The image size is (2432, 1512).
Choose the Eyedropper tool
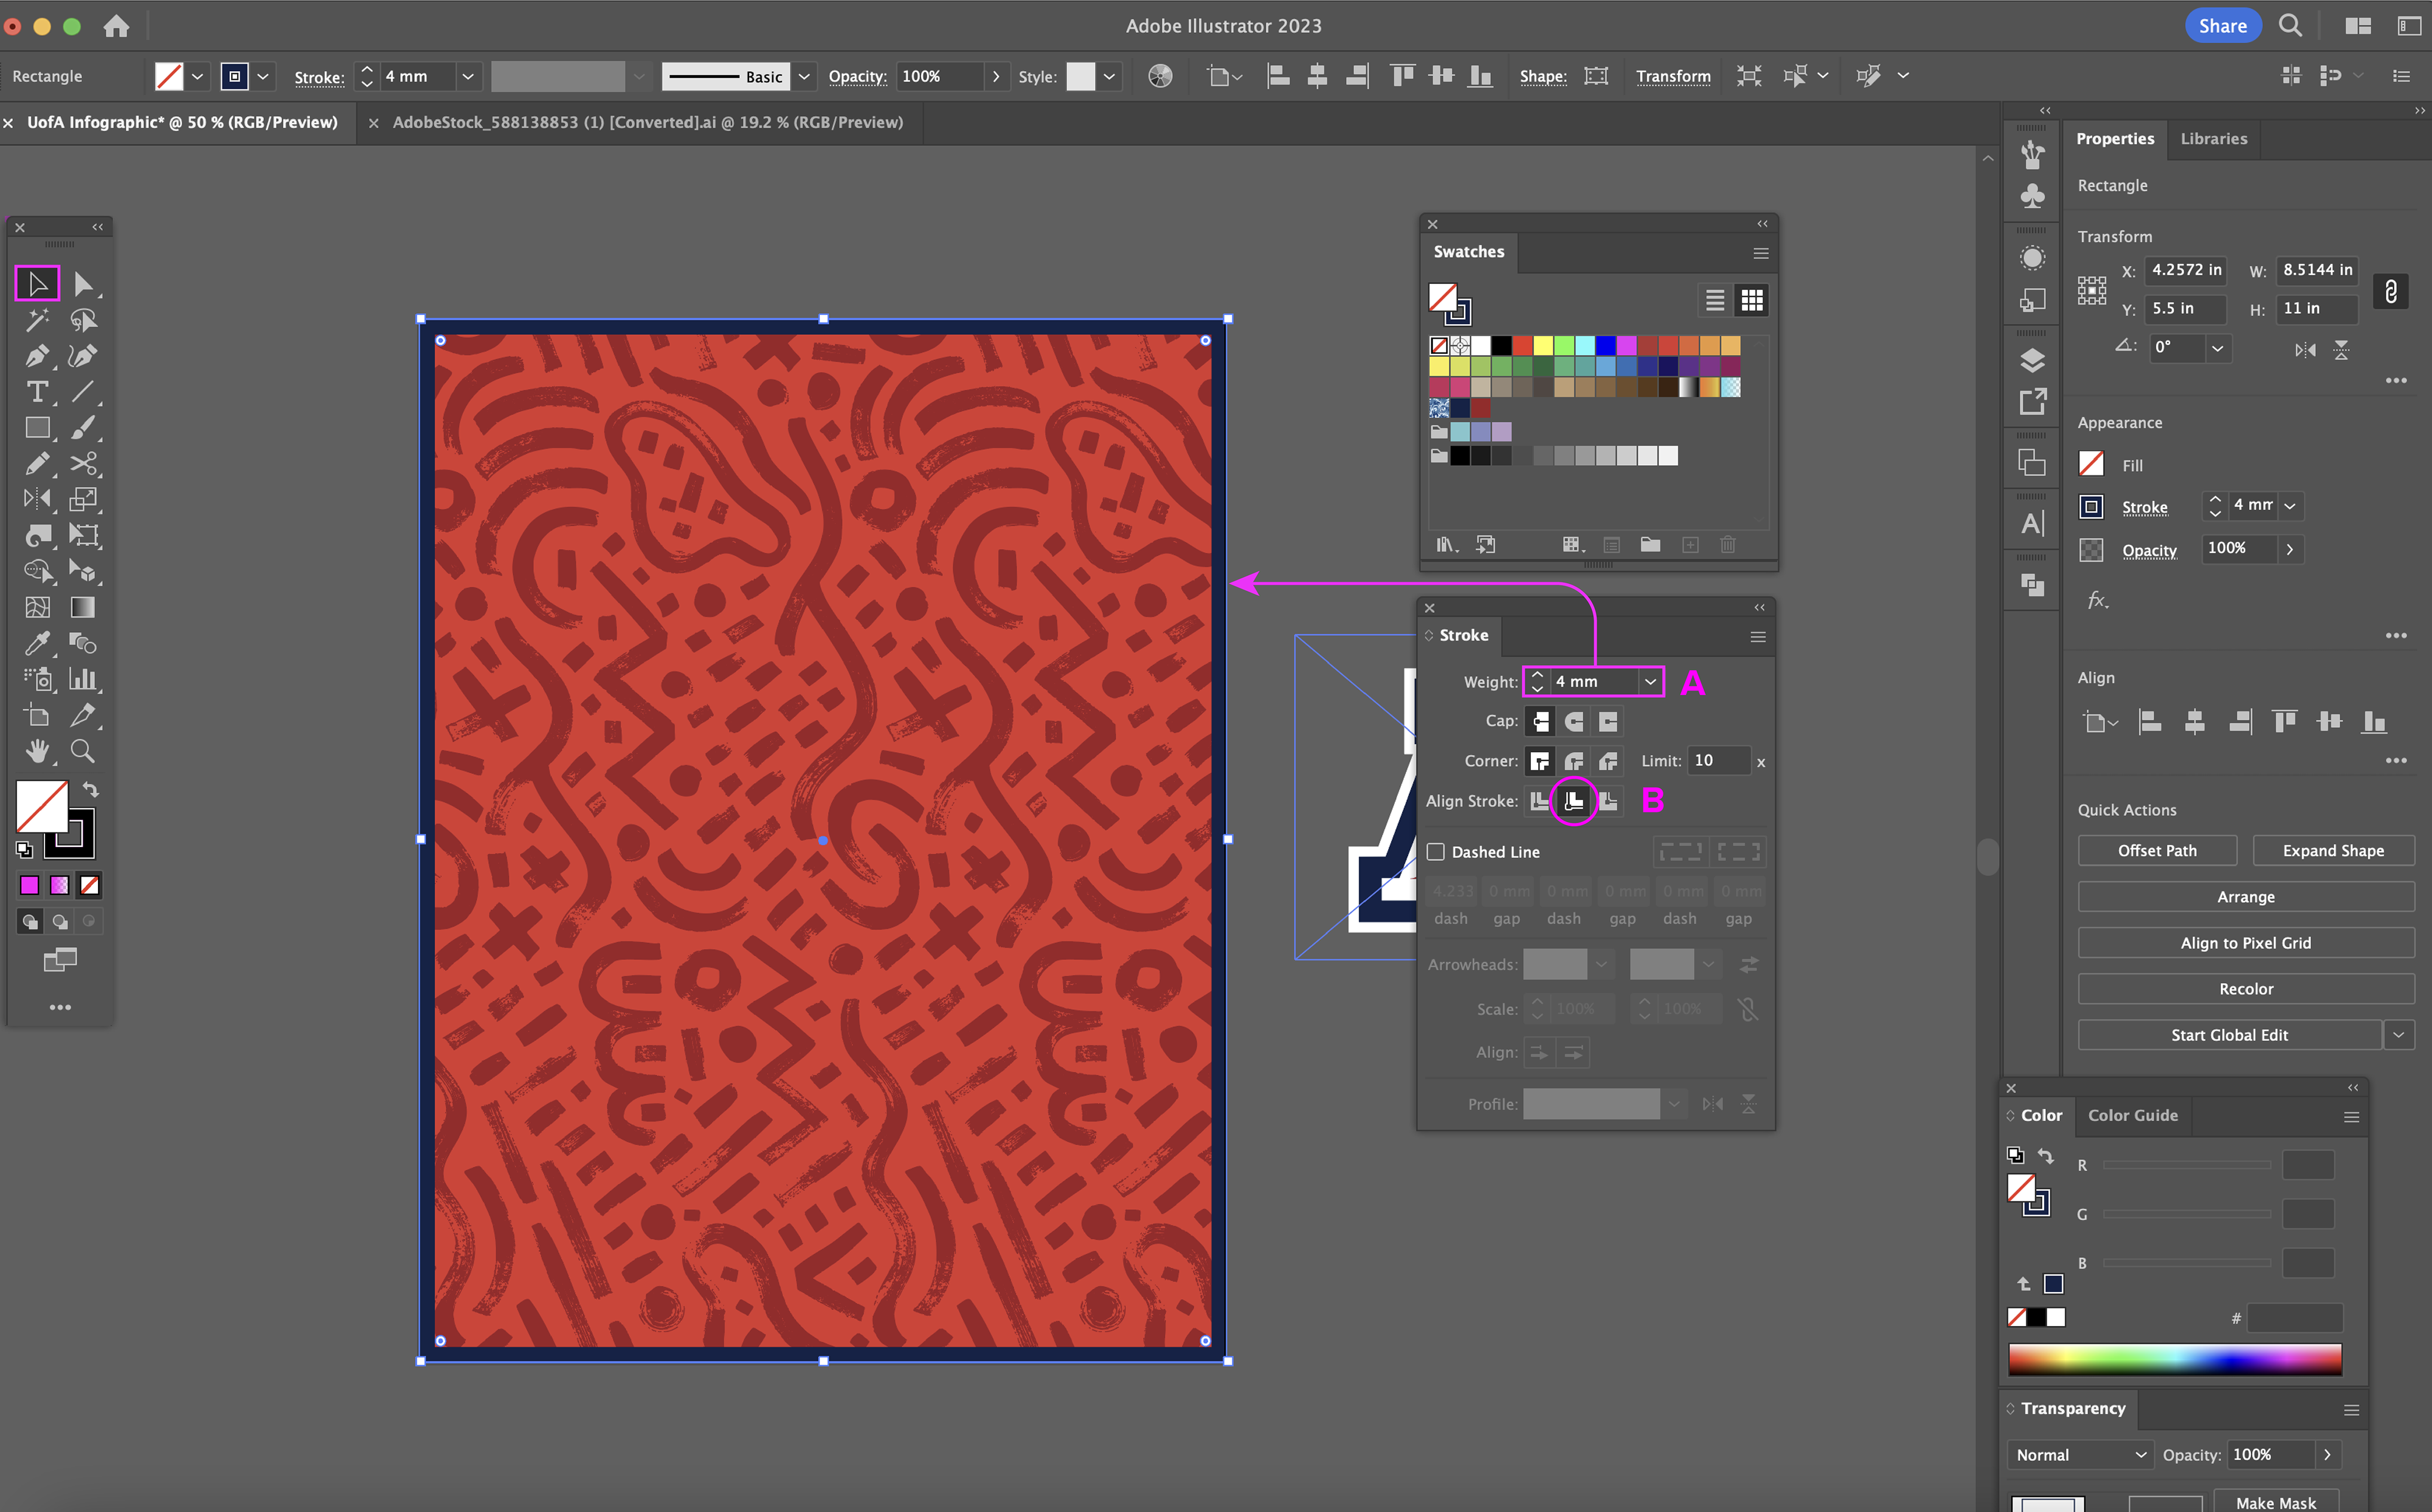pos(37,643)
